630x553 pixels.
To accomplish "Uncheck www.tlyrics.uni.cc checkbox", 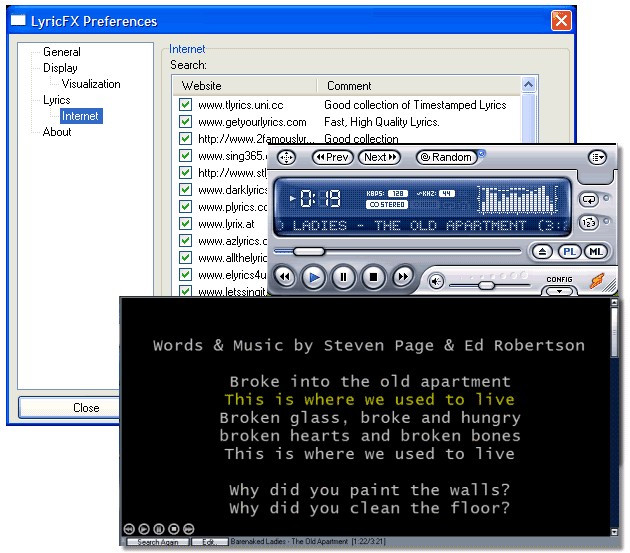I will point(185,104).
